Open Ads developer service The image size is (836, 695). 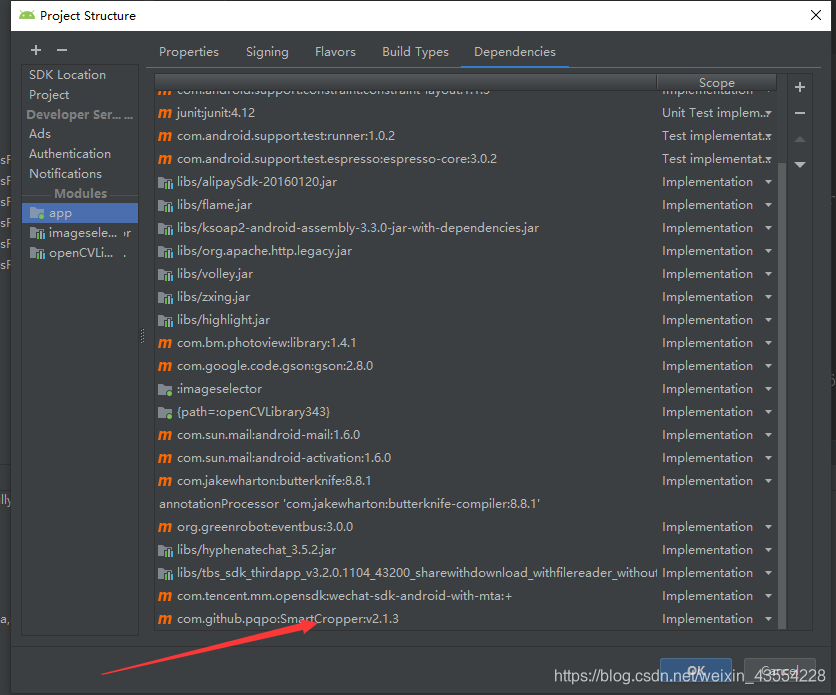40,134
